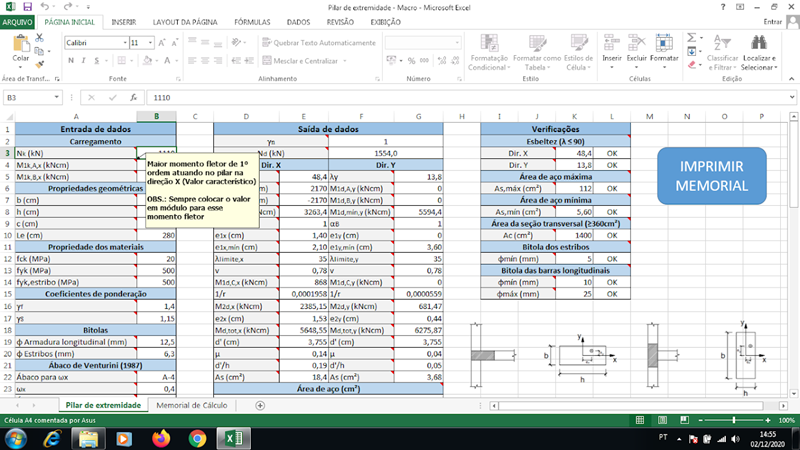Click Formatar como Tabela
Viewport: 800px width, 450px height.
537,53
